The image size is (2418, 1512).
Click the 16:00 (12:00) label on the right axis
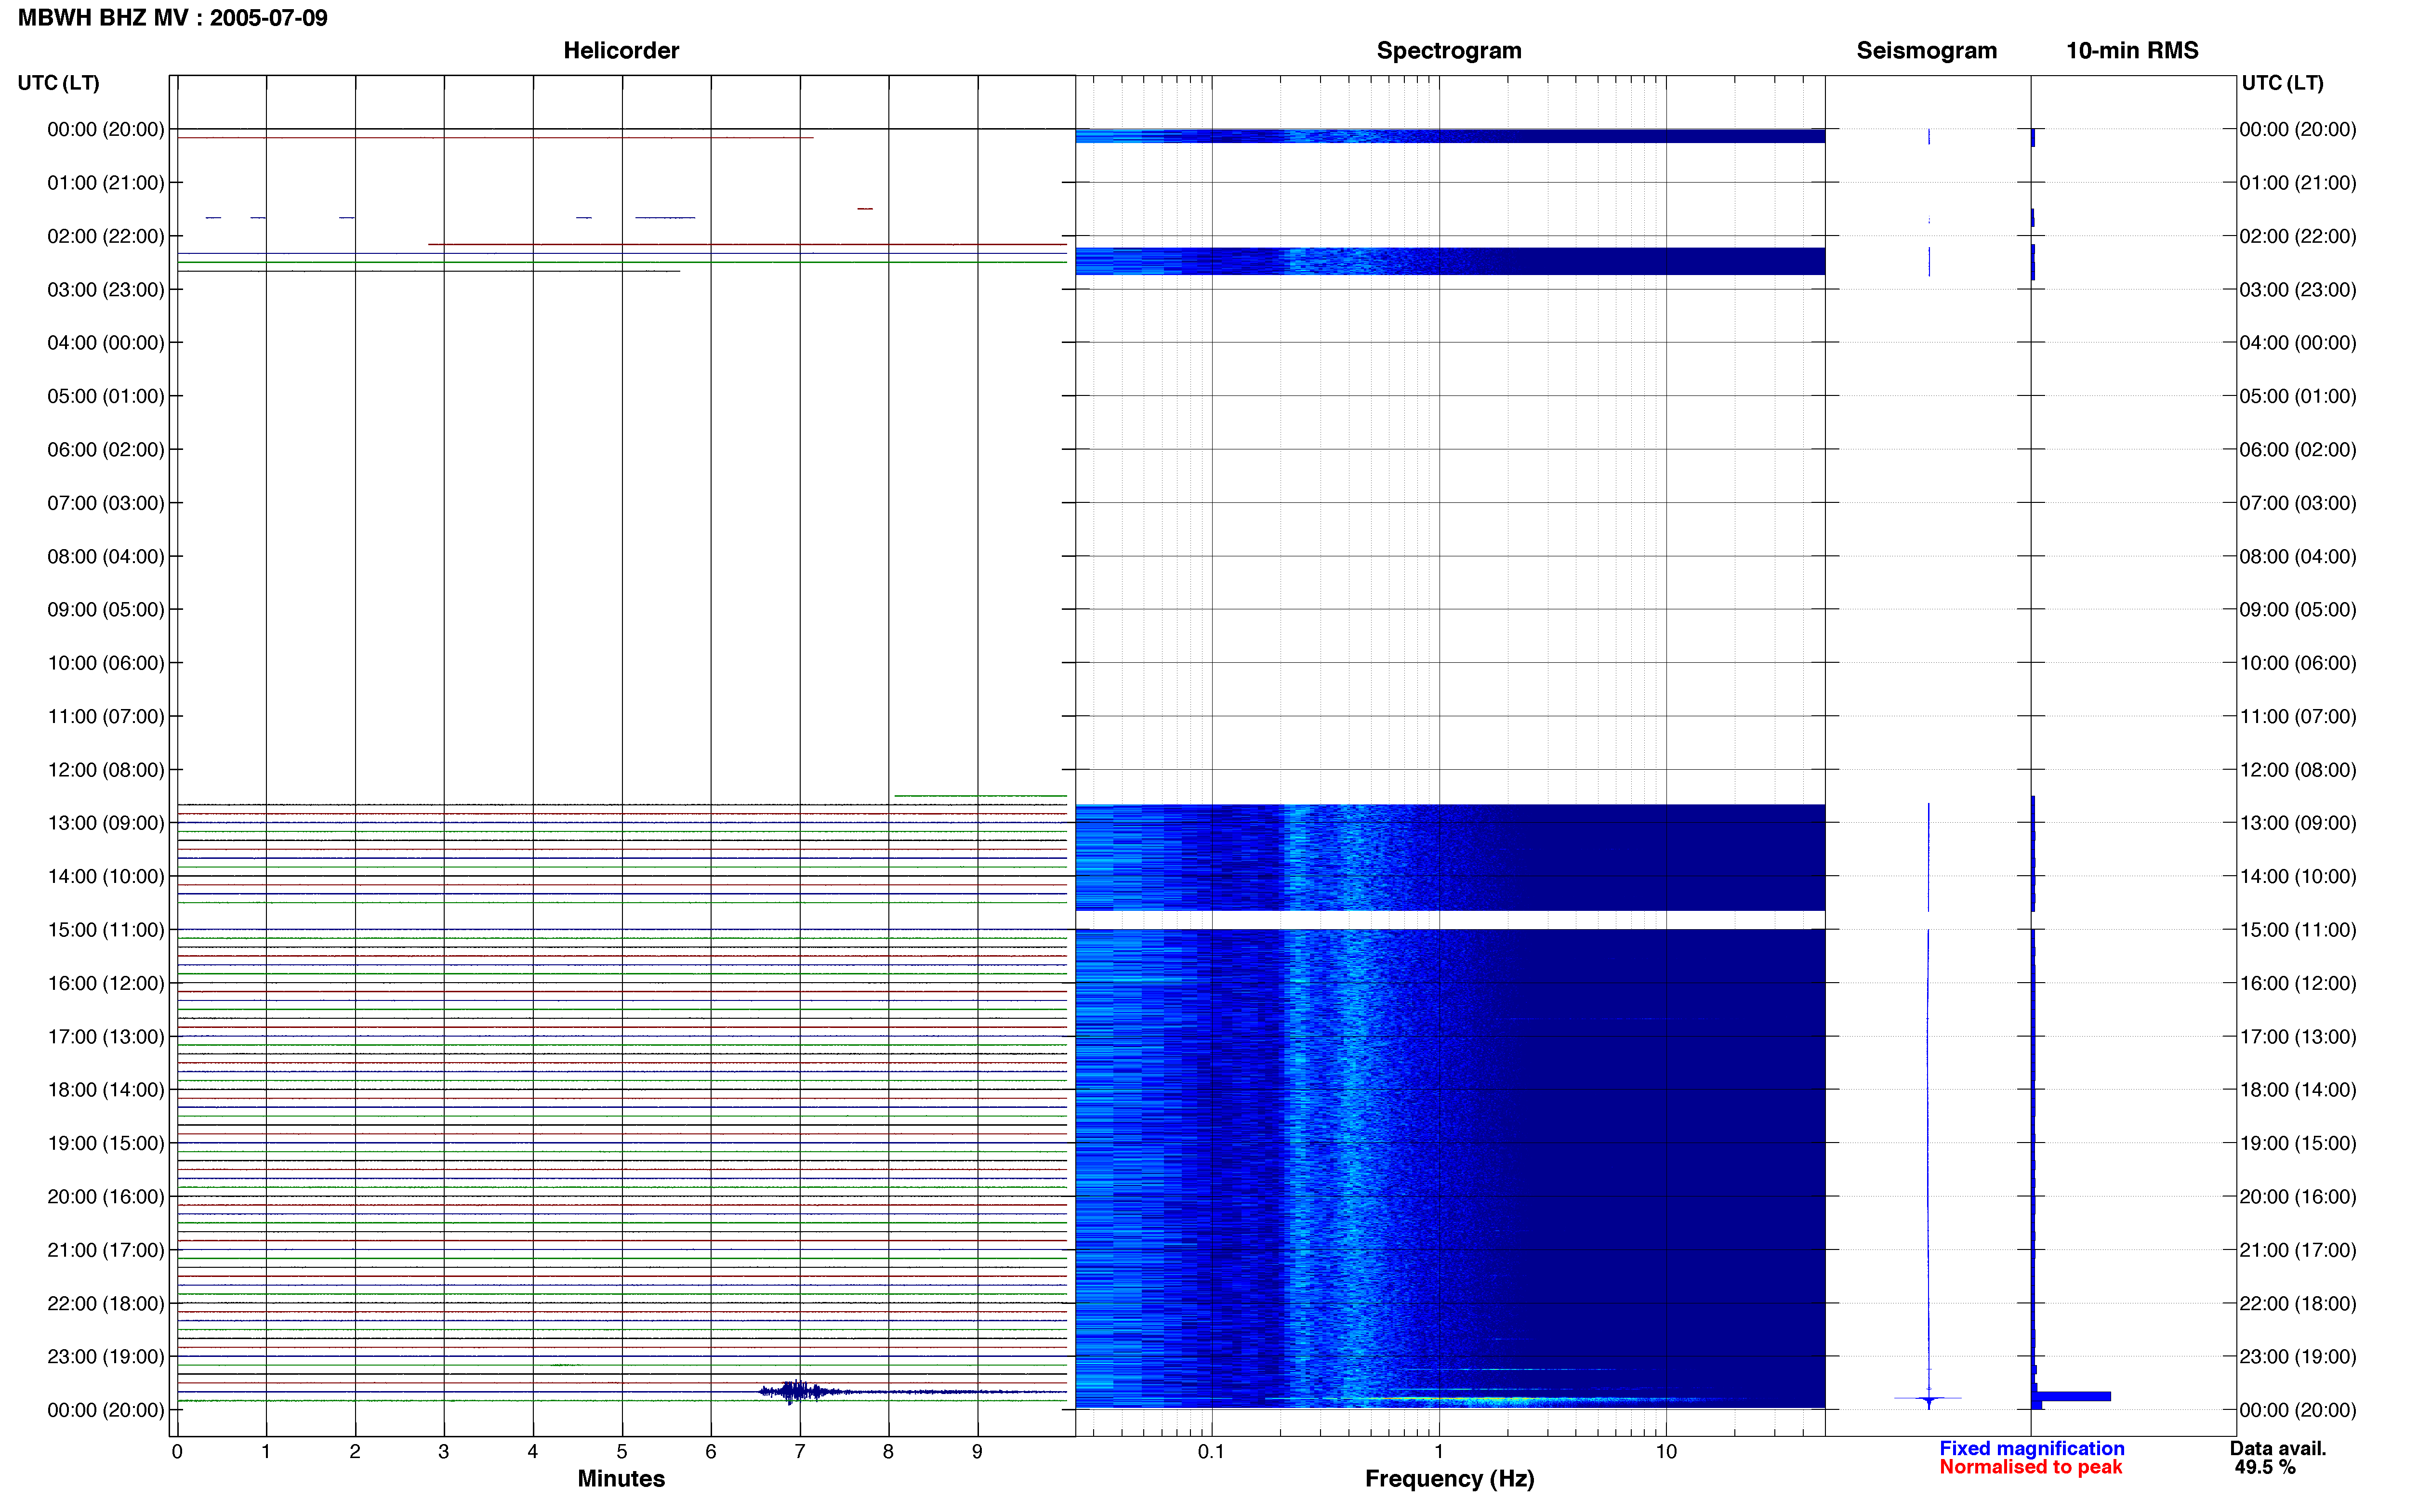tap(2297, 983)
